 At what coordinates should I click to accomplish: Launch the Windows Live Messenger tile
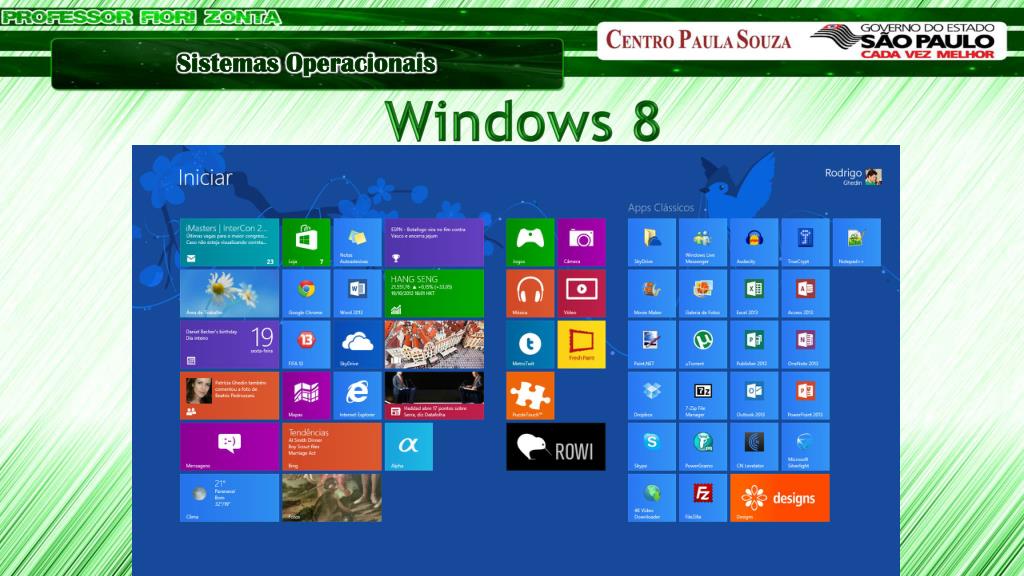[703, 242]
